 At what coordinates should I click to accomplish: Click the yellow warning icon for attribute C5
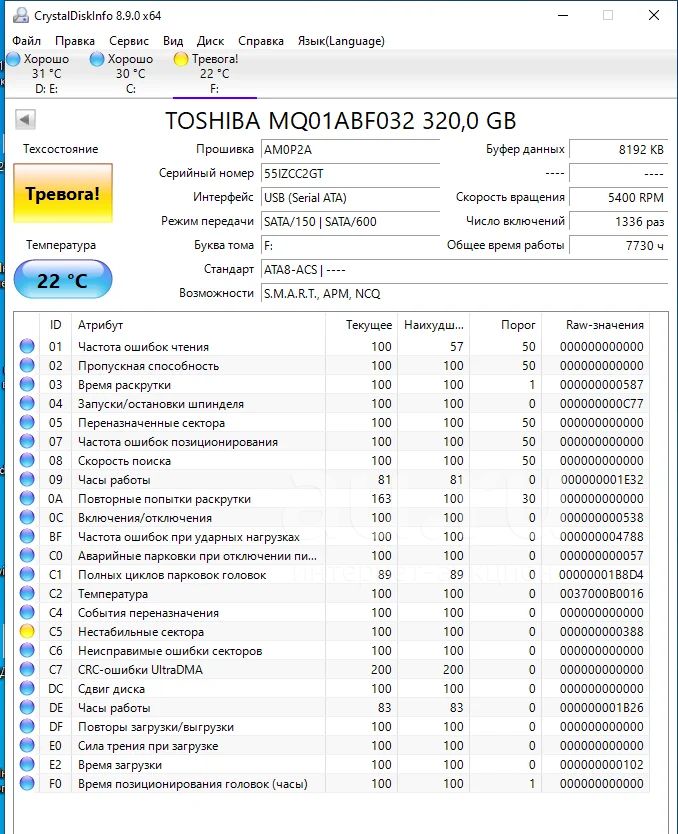coord(27,631)
